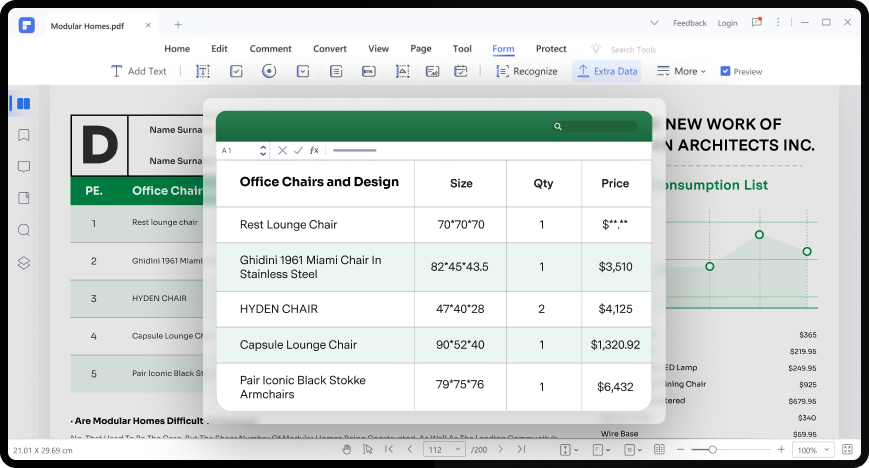Open the notifications message icon
The width and height of the screenshot is (869, 468).
click(756, 22)
